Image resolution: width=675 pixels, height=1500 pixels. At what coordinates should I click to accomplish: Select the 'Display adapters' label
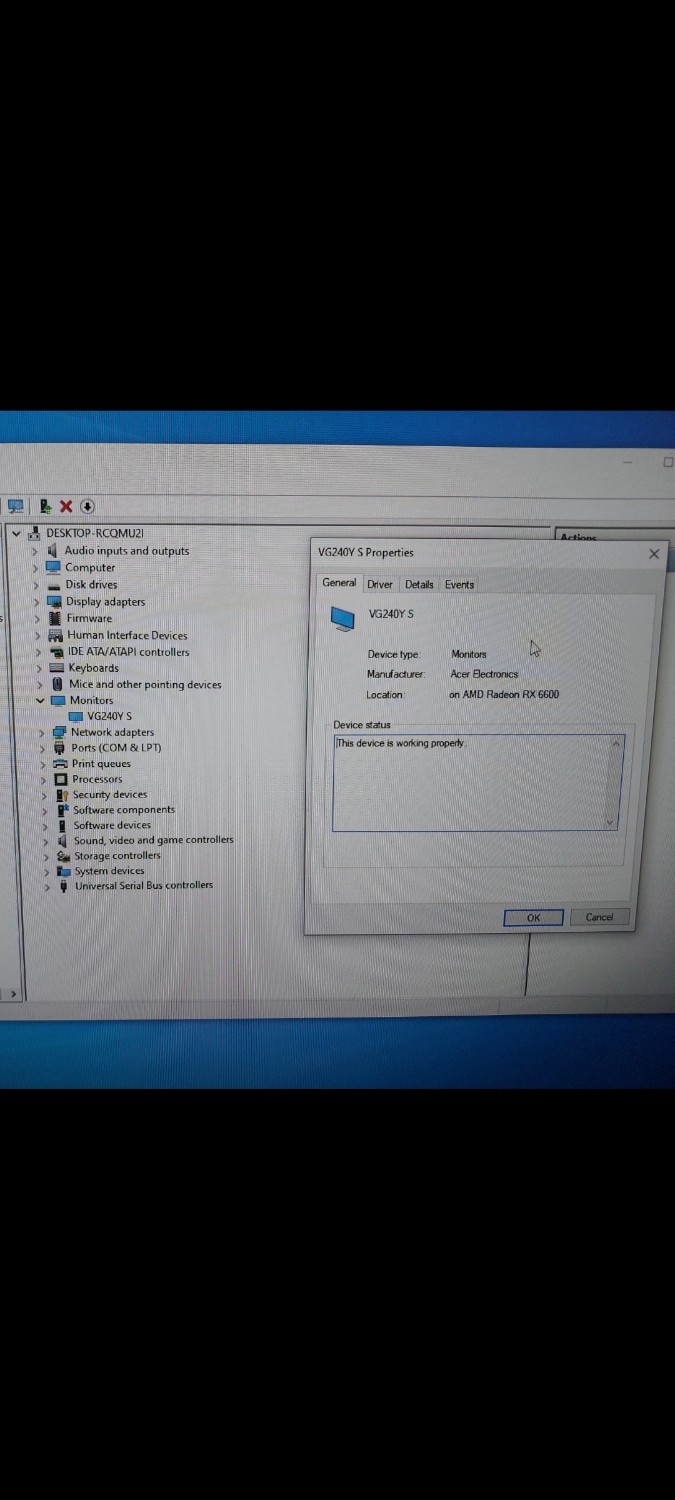pos(105,602)
